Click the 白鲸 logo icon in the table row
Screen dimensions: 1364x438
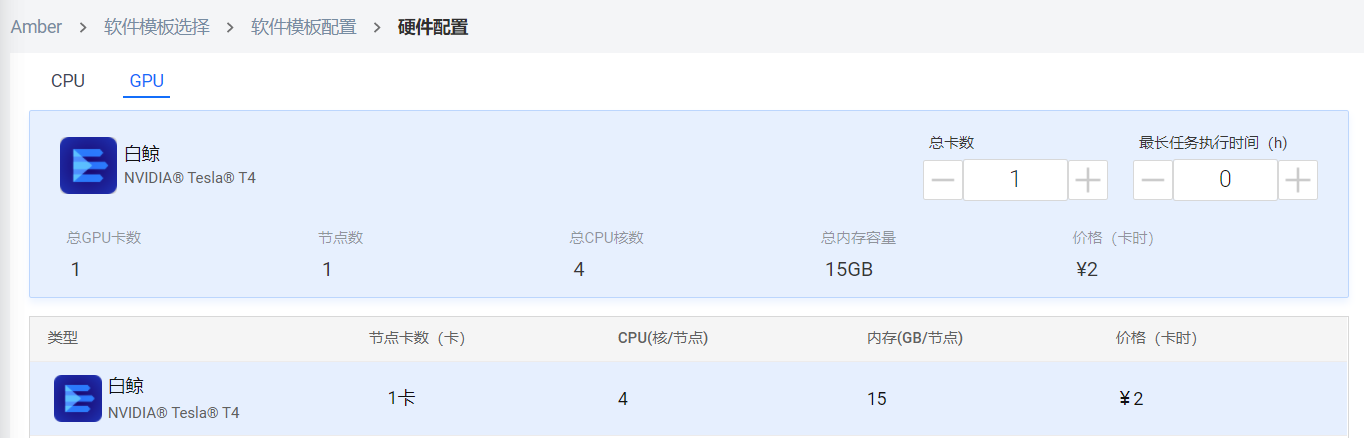click(78, 398)
